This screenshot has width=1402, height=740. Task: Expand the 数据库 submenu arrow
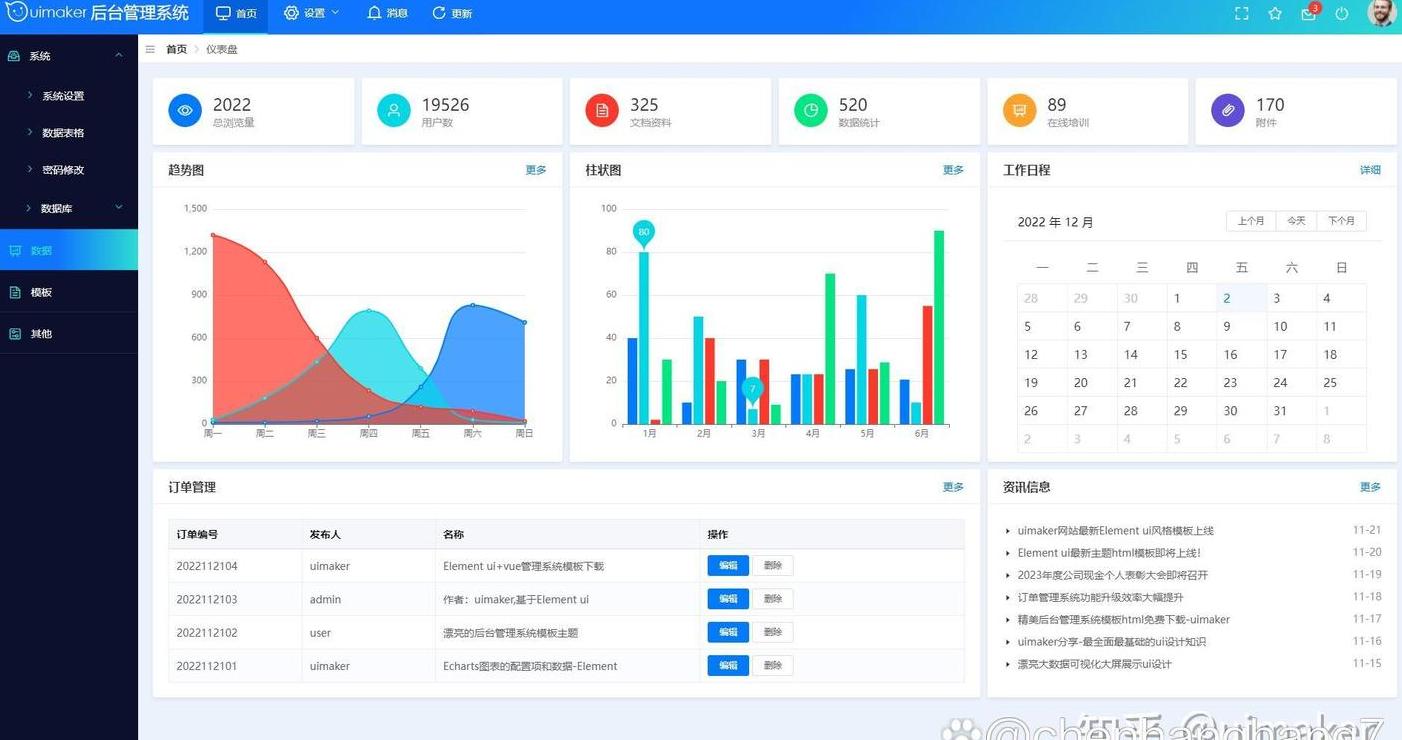[x=119, y=207]
